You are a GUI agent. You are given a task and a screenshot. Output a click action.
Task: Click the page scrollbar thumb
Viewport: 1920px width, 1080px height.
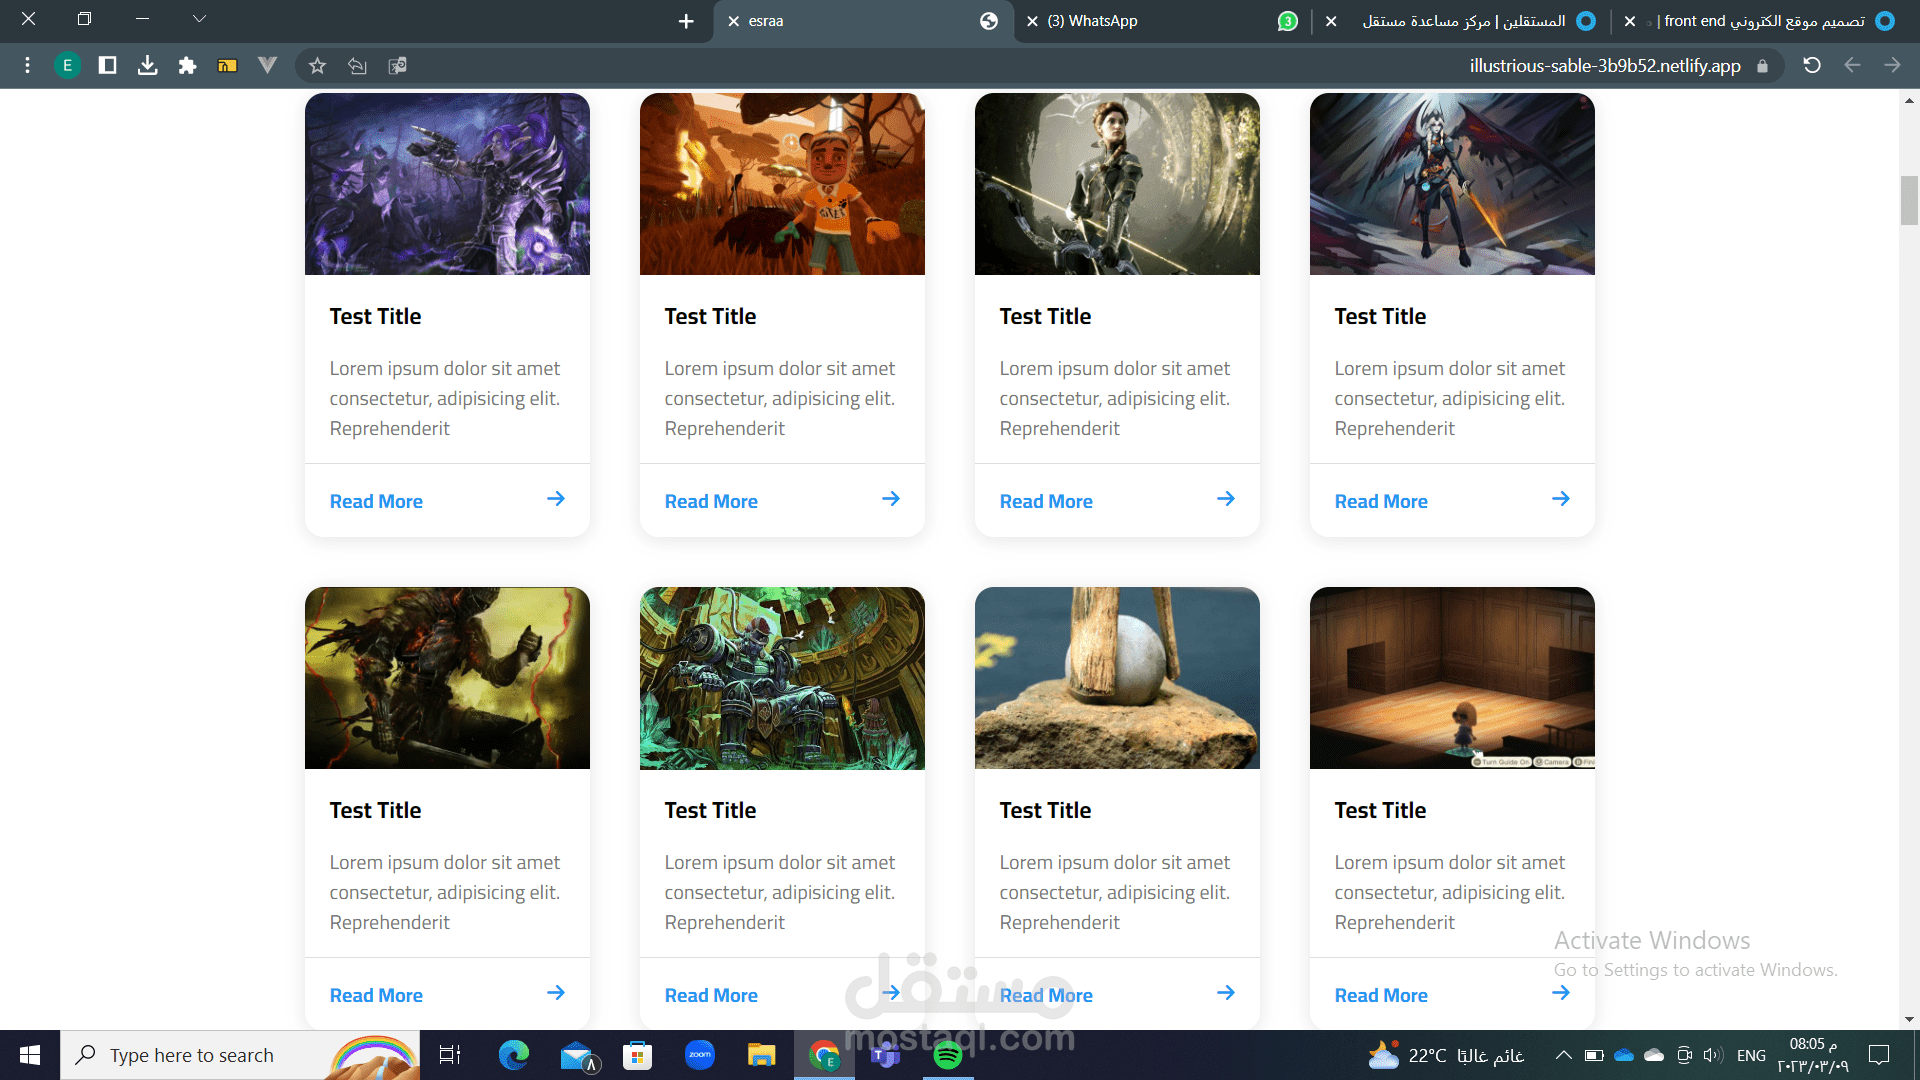click(x=1909, y=200)
